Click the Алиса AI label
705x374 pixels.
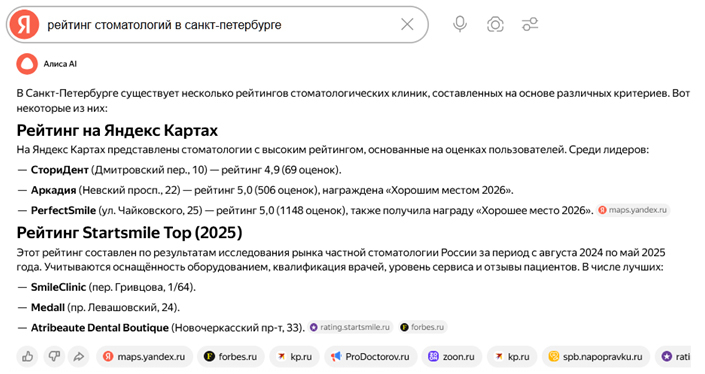click(60, 64)
